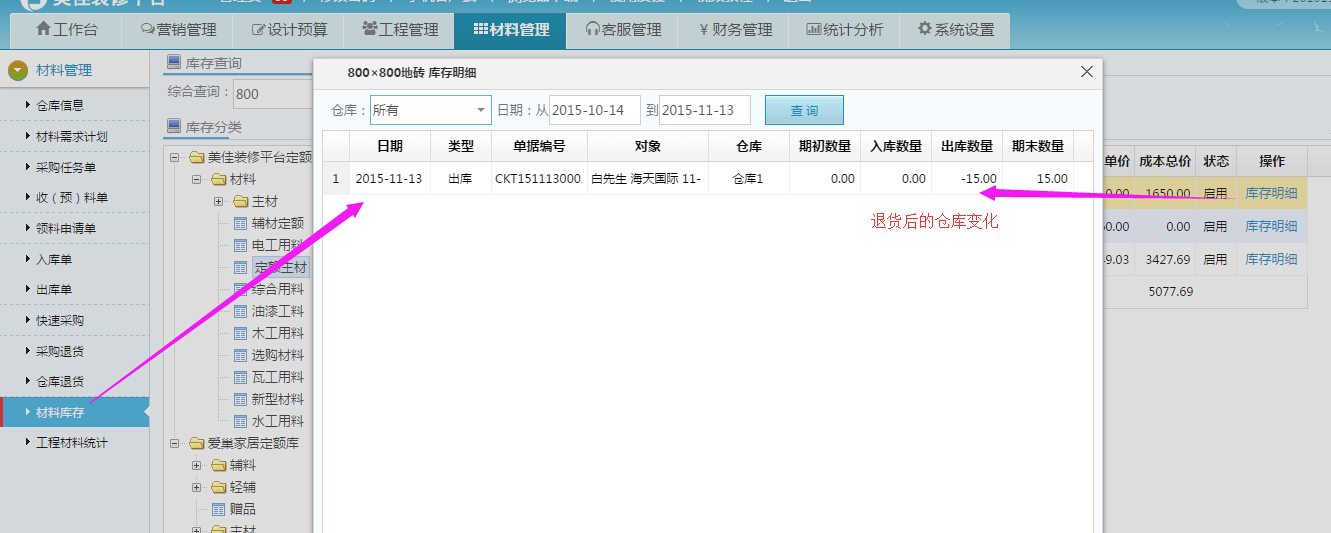
Task: Select 油漆工料 in the category tree
Action: tap(277, 311)
